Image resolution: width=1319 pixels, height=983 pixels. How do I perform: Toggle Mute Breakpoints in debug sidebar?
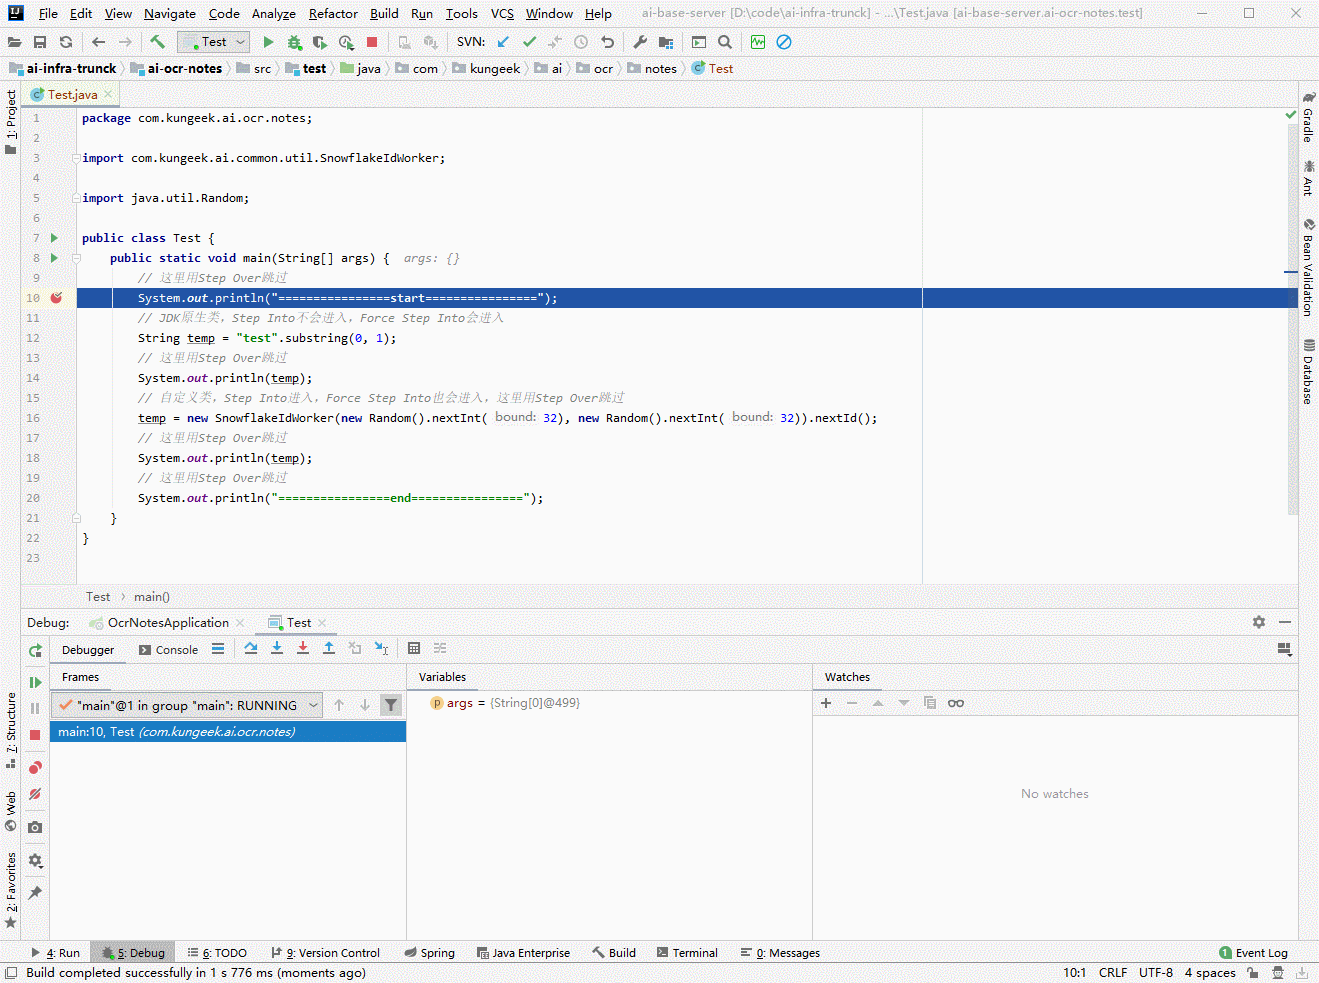point(35,794)
